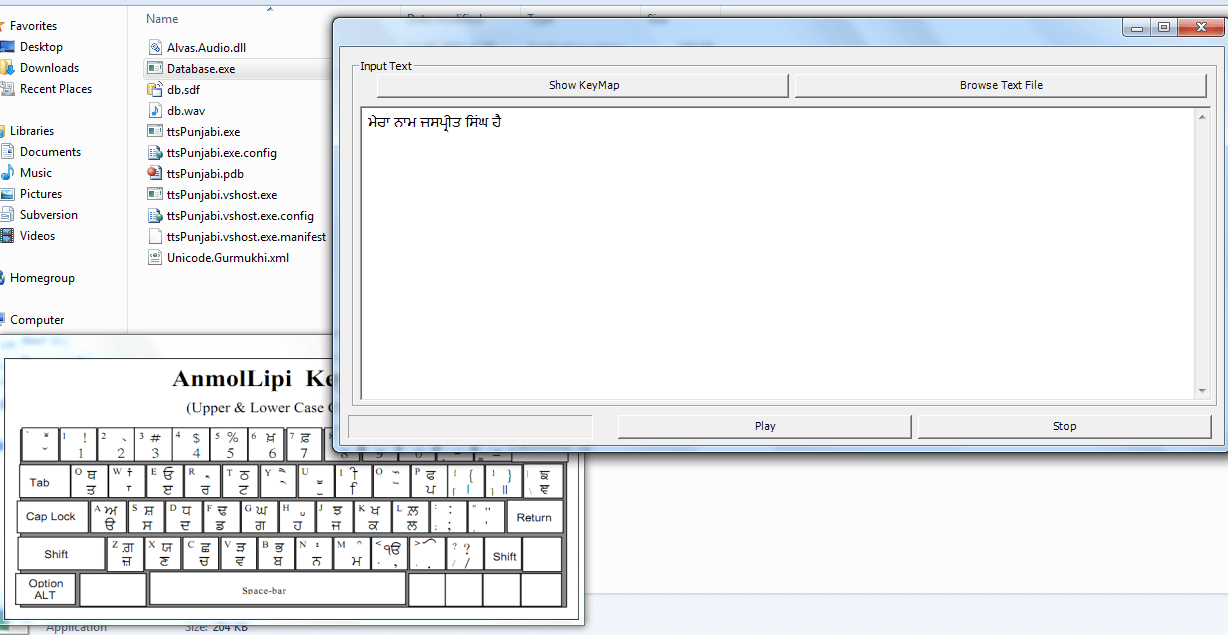Click the Unicode.Gurmukhi.xml file icon
This screenshot has height=635, width=1228.
coord(155,257)
